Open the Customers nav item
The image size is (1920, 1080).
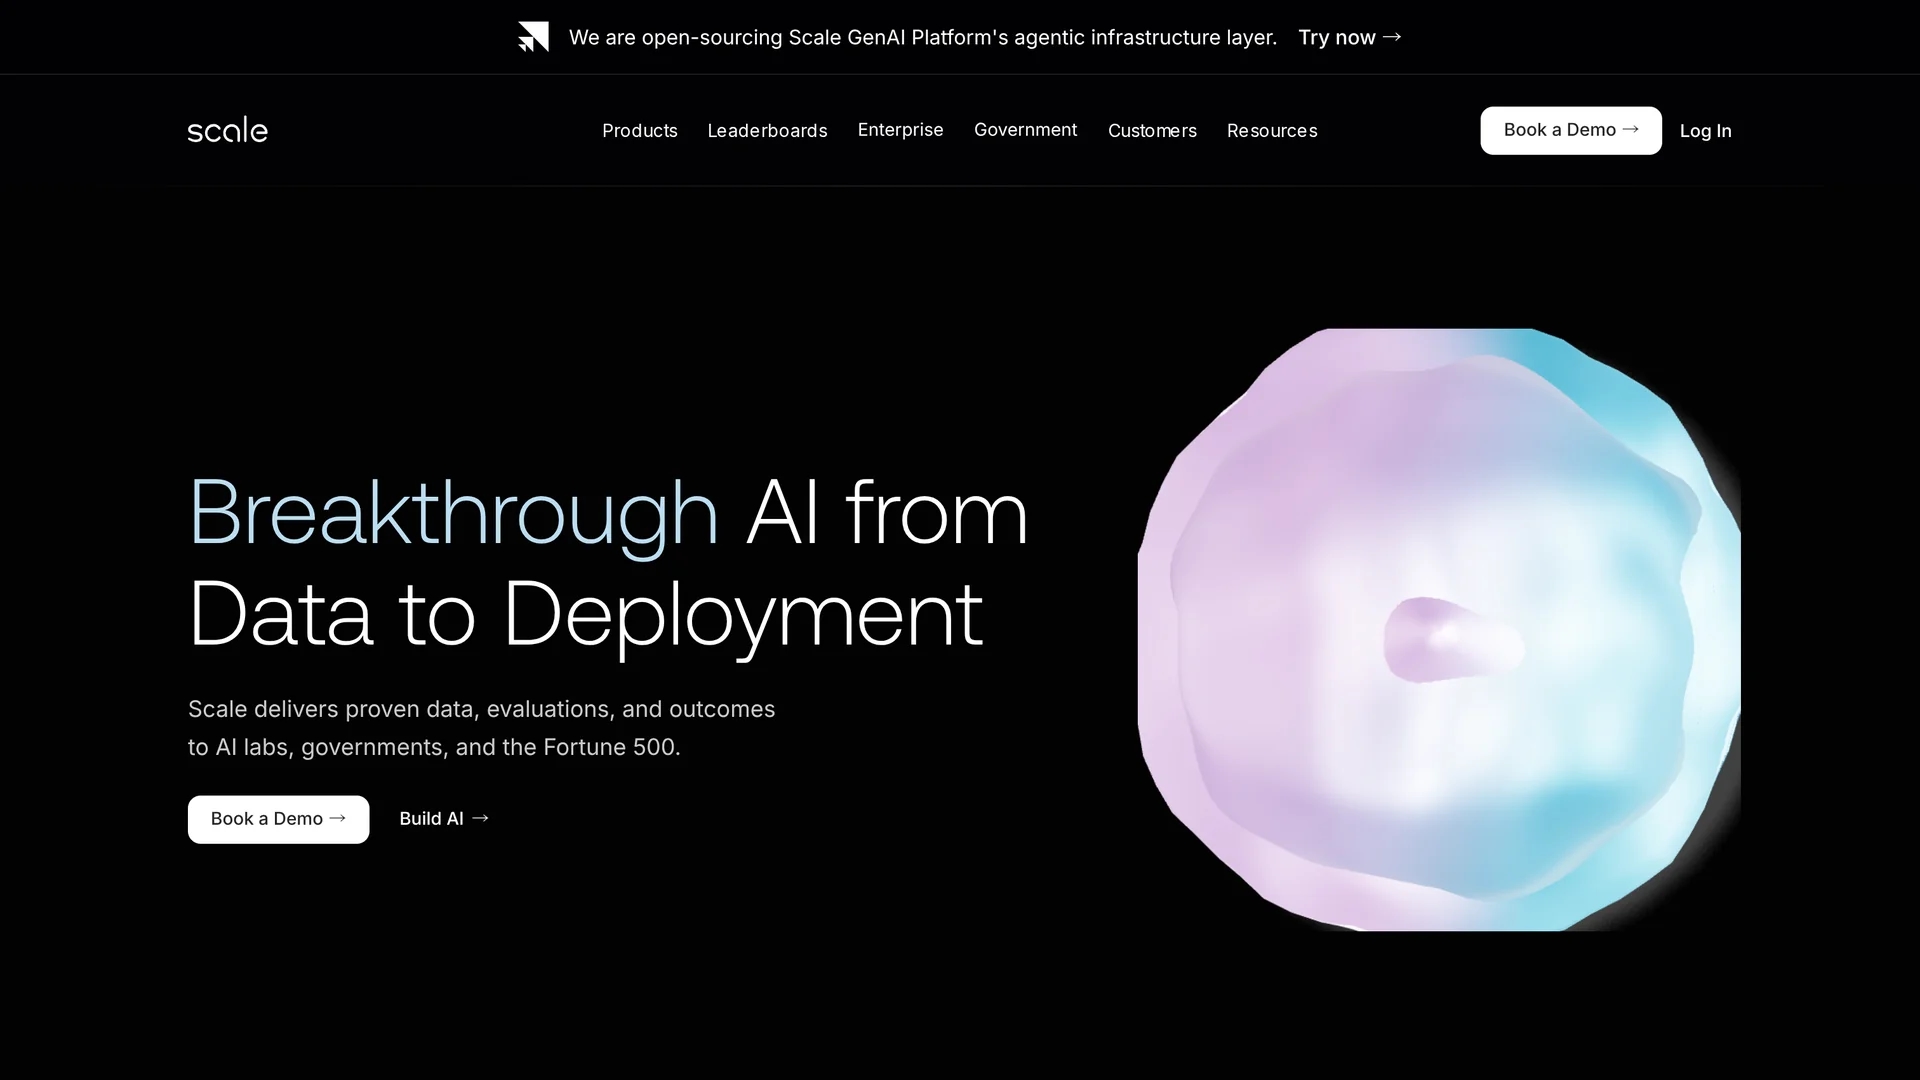[x=1151, y=130]
